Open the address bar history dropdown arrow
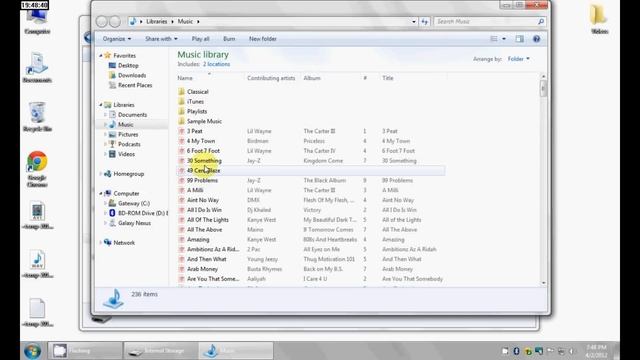The image size is (640, 360). (413, 21)
